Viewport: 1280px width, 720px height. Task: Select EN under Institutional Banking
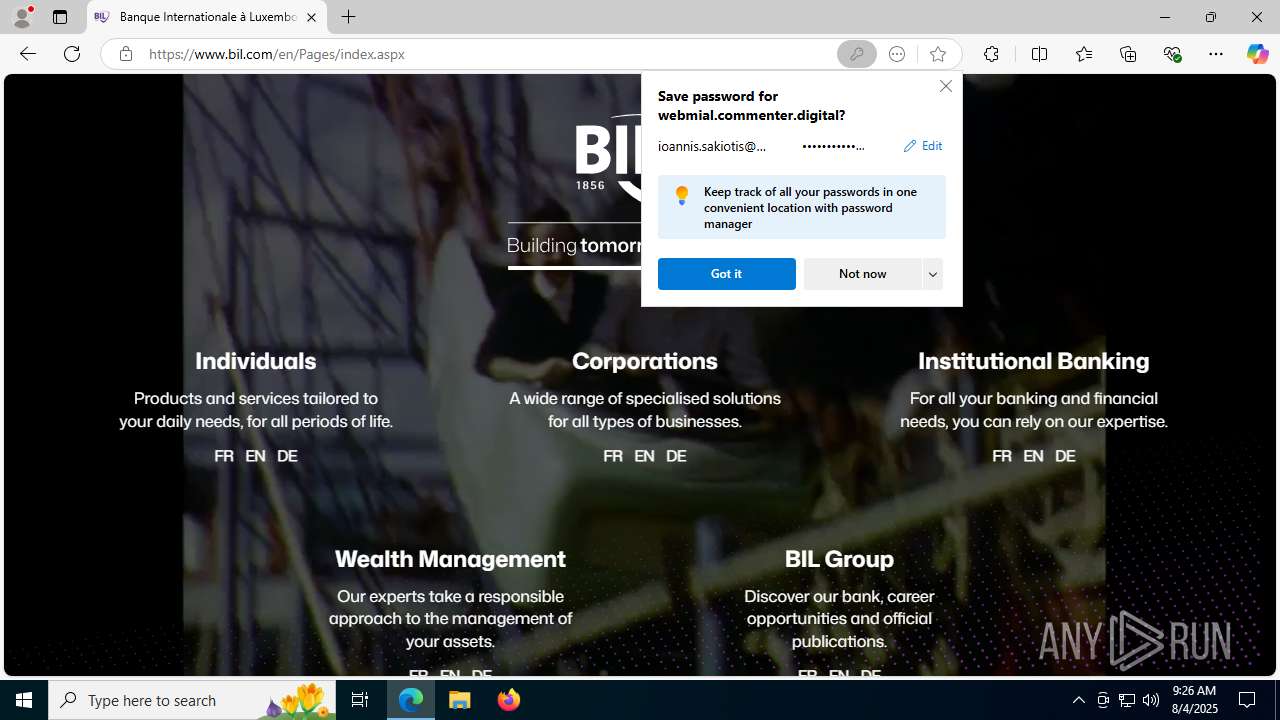pyautogui.click(x=1033, y=456)
